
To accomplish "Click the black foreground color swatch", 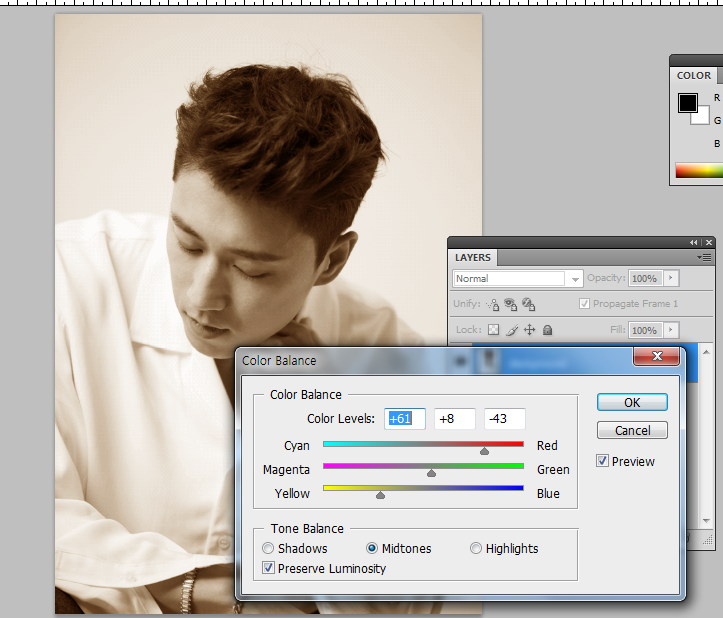I will [687, 102].
